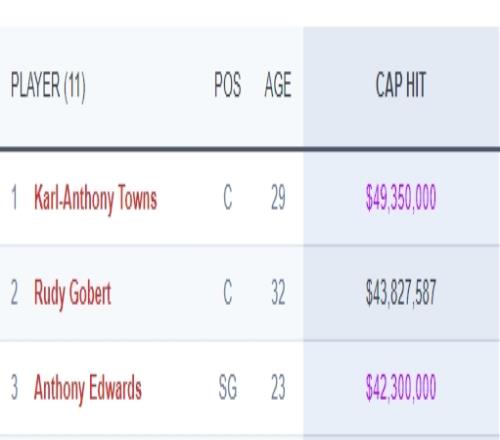
Task: Click rank number 1 in first row
Action: click(14, 198)
